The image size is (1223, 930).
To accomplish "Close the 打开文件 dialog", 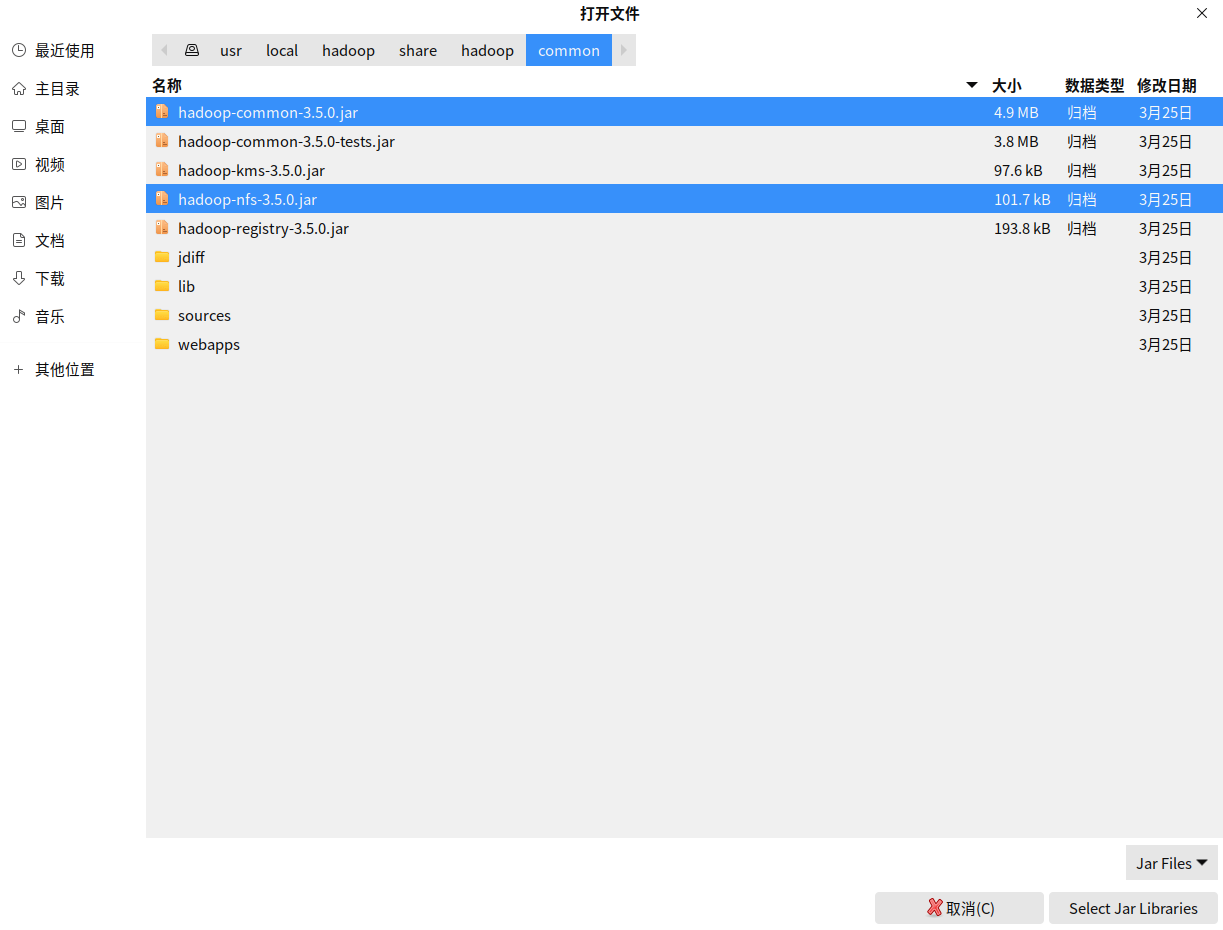I will 1202,13.
